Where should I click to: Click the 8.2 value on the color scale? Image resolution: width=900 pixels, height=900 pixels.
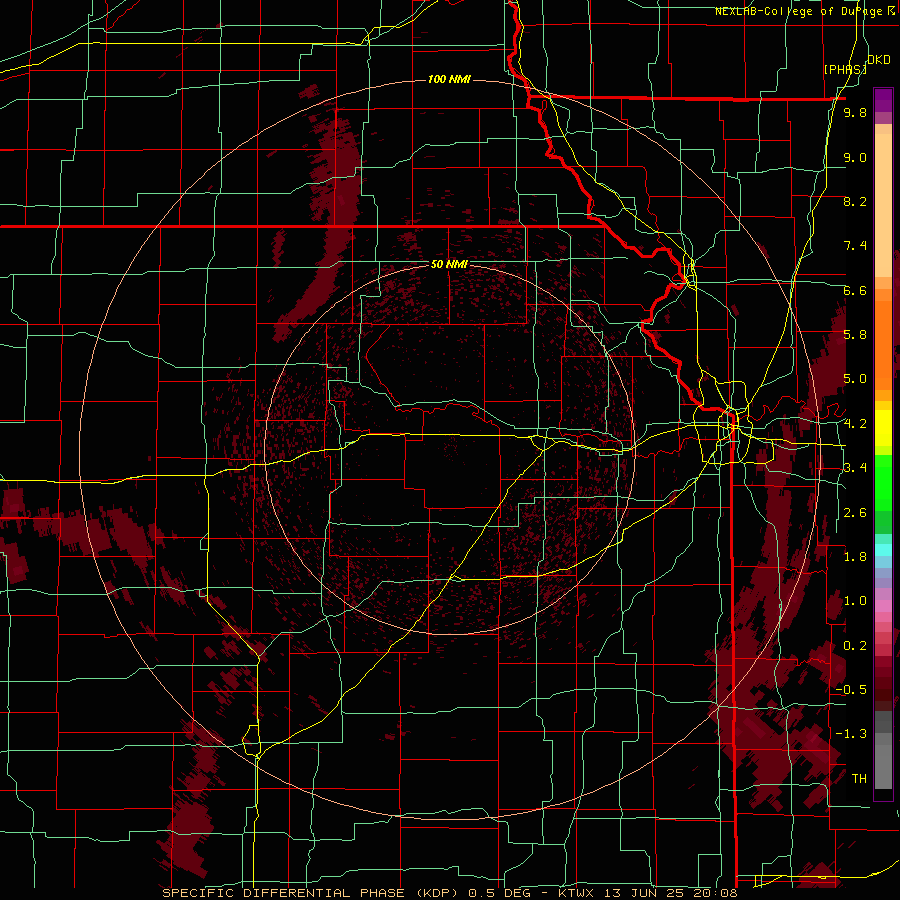855,201
